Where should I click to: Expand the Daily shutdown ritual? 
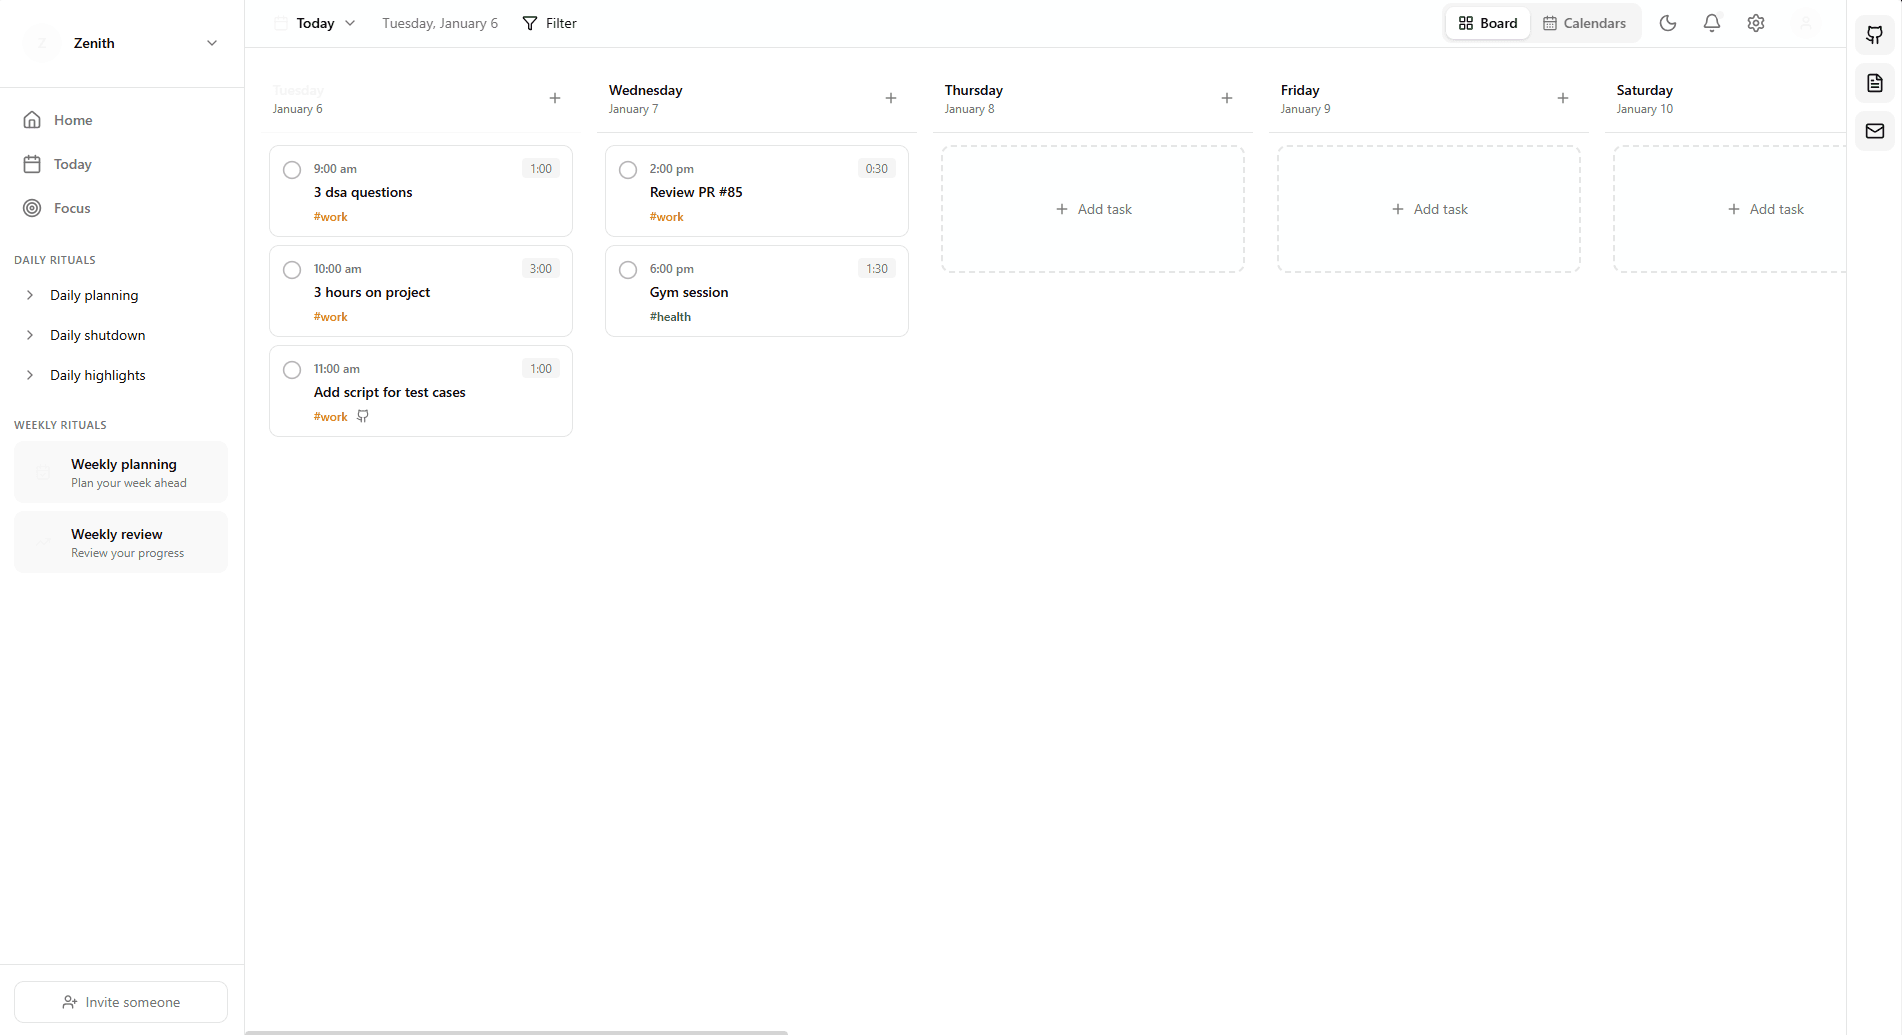(97, 335)
